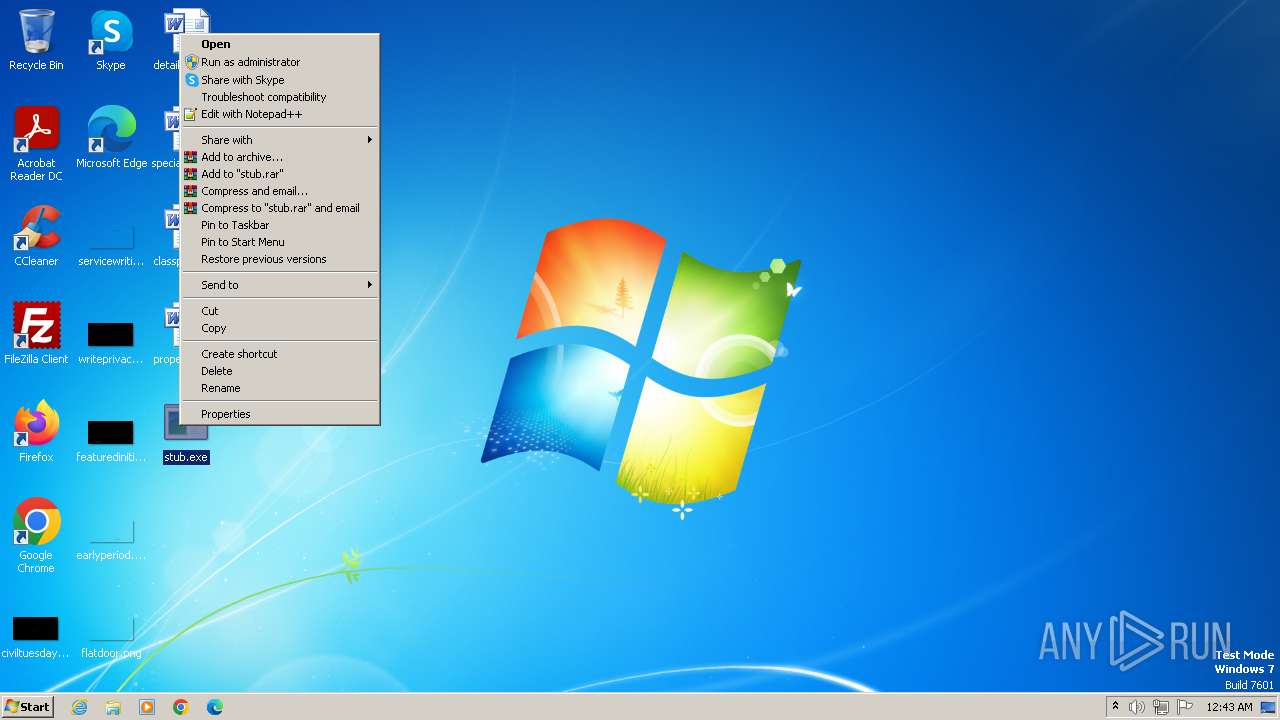
Task: Select stub.exe file icon
Action: tap(186, 432)
